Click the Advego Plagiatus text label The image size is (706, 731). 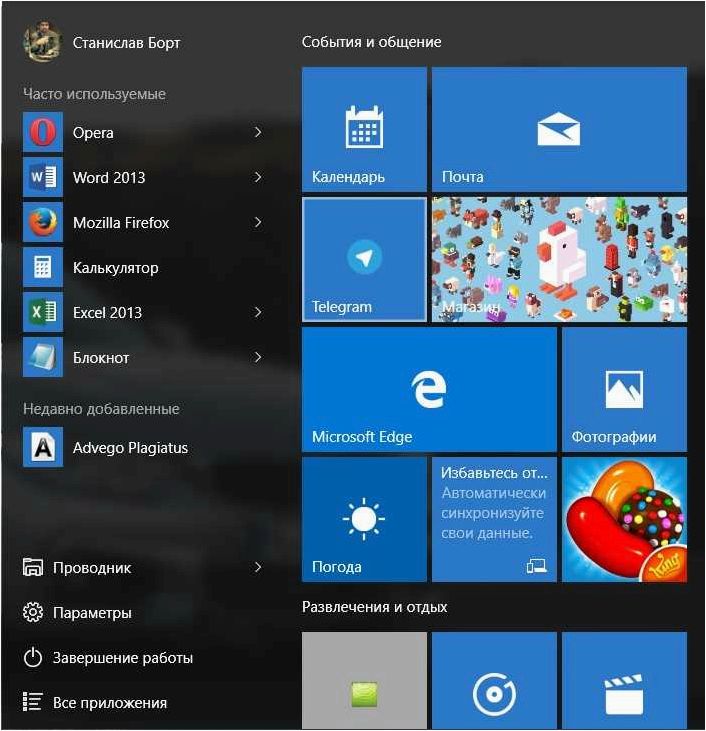[130, 448]
